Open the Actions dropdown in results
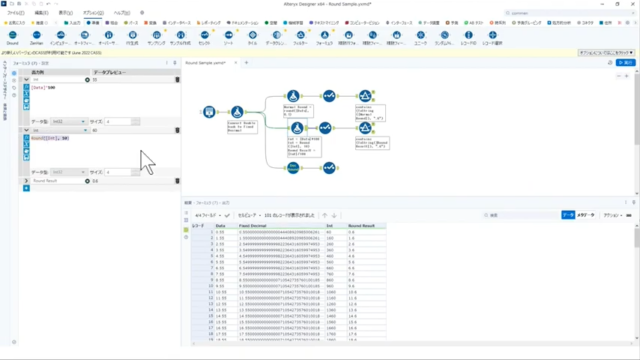 613,215
